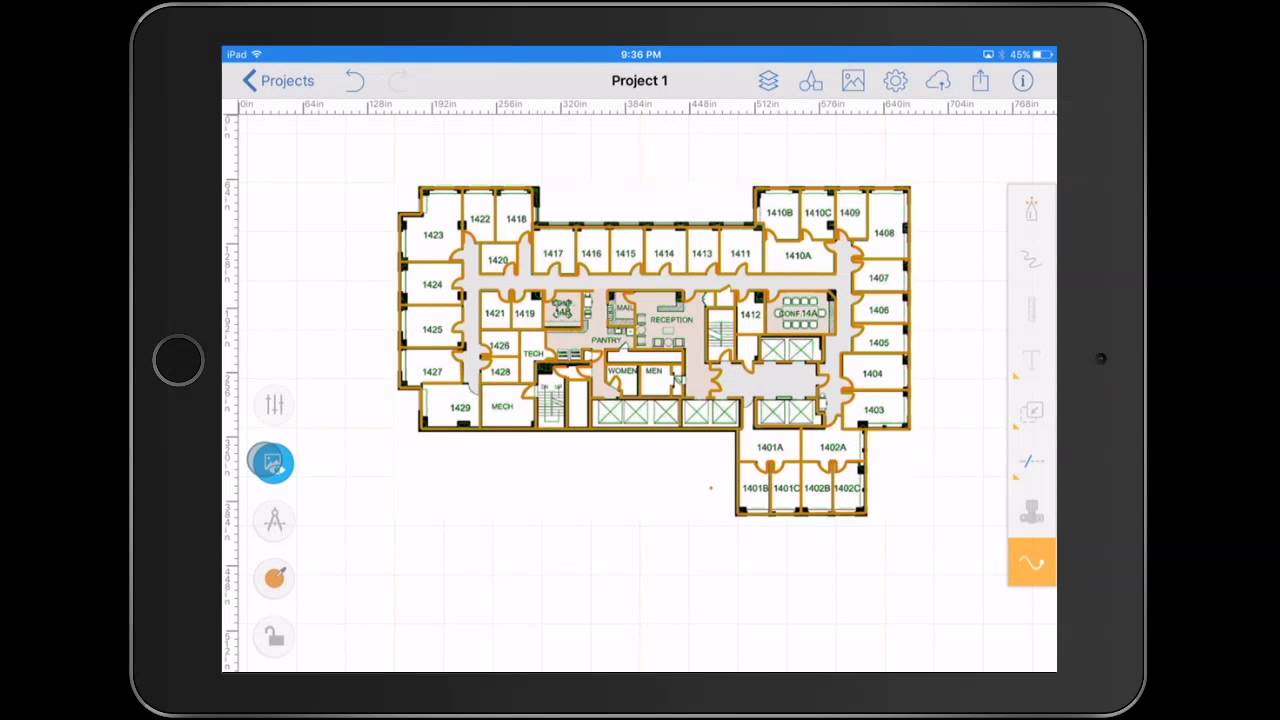The height and width of the screenshot is (720, 1280).
Task: Select room 1410B on floor plan
Action: pos(779,213)
